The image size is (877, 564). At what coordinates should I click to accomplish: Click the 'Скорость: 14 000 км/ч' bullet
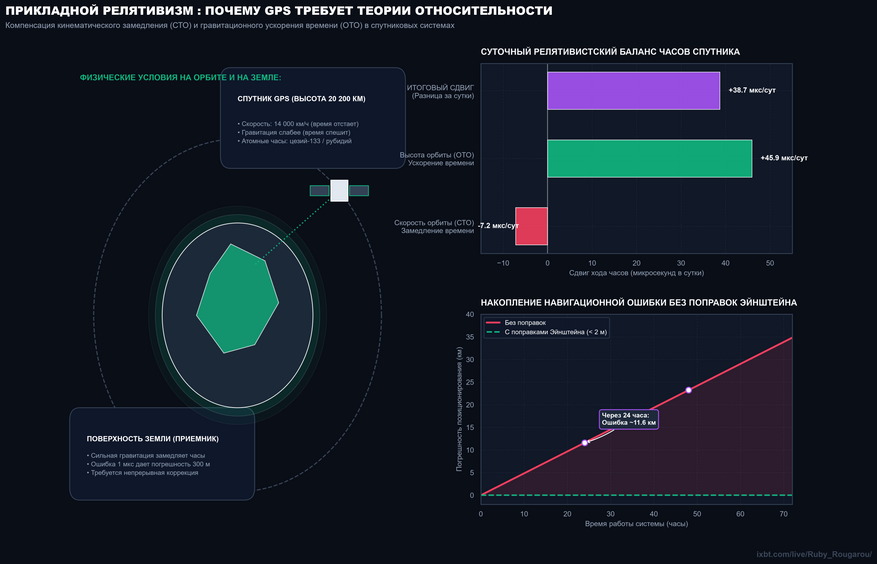298,124
